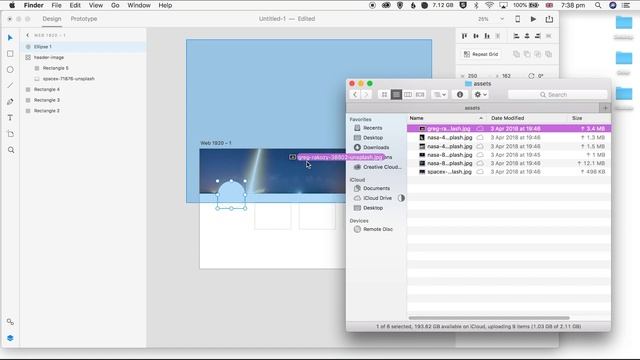Switch to the Design tab

(x=52, y=19)
